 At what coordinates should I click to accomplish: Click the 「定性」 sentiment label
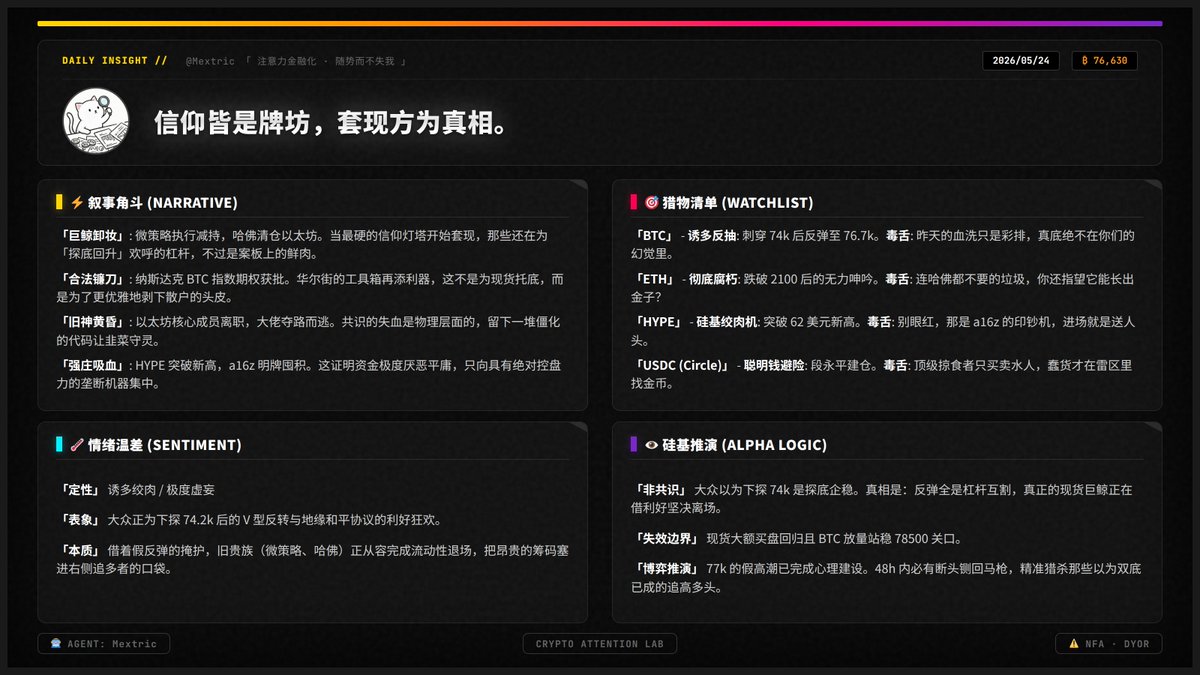point(81,490)
